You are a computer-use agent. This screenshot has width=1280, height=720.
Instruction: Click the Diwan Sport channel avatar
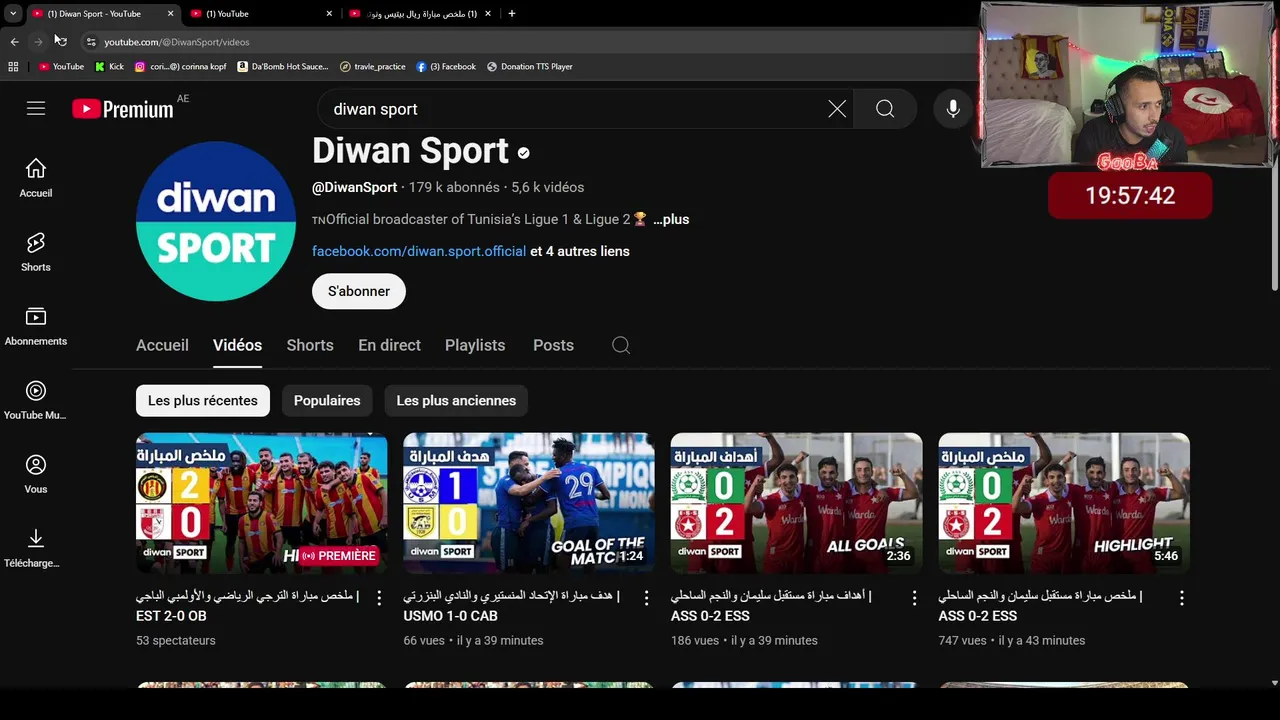(216, 221)
